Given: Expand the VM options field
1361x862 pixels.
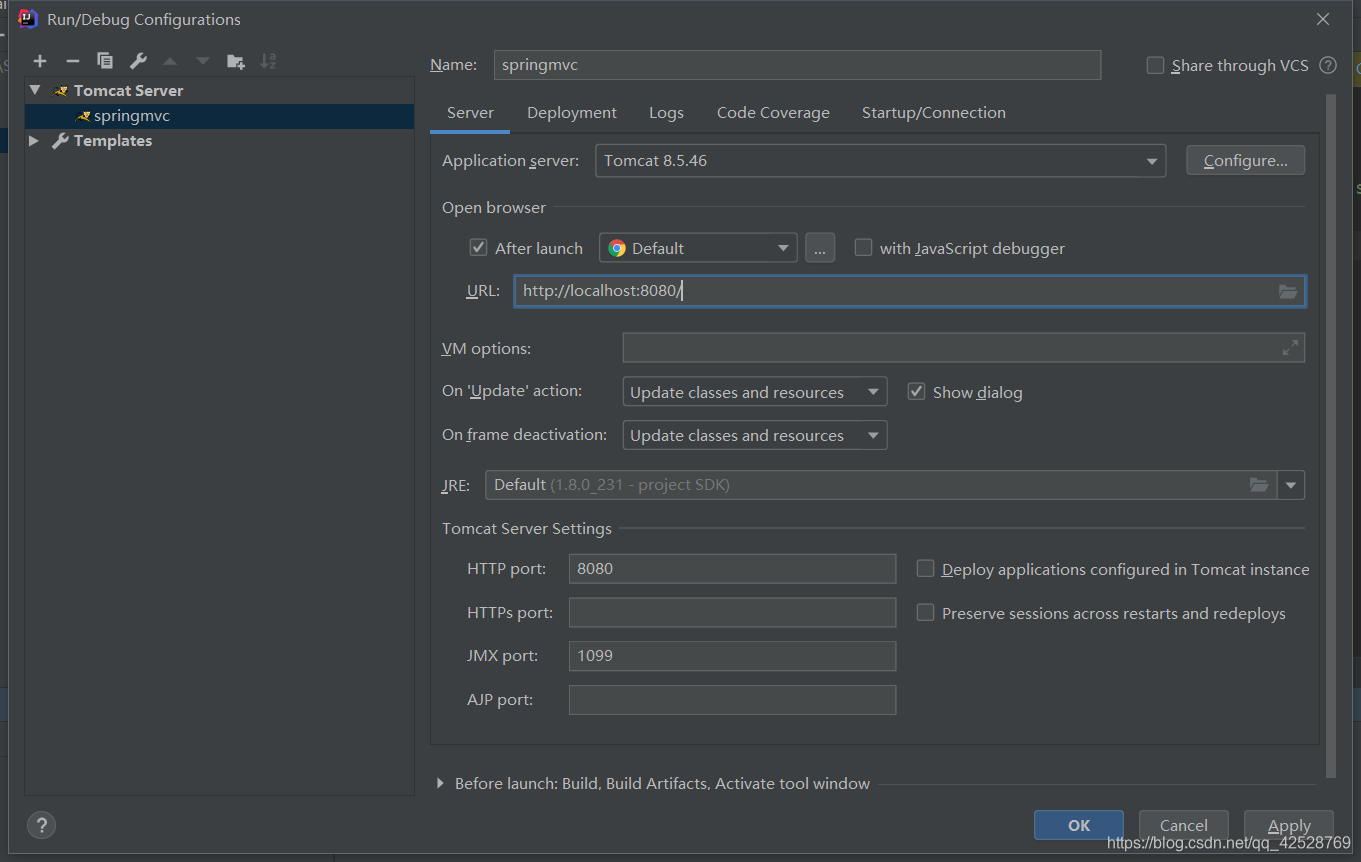Looking at the screenshot, I should pos(1290,348).
